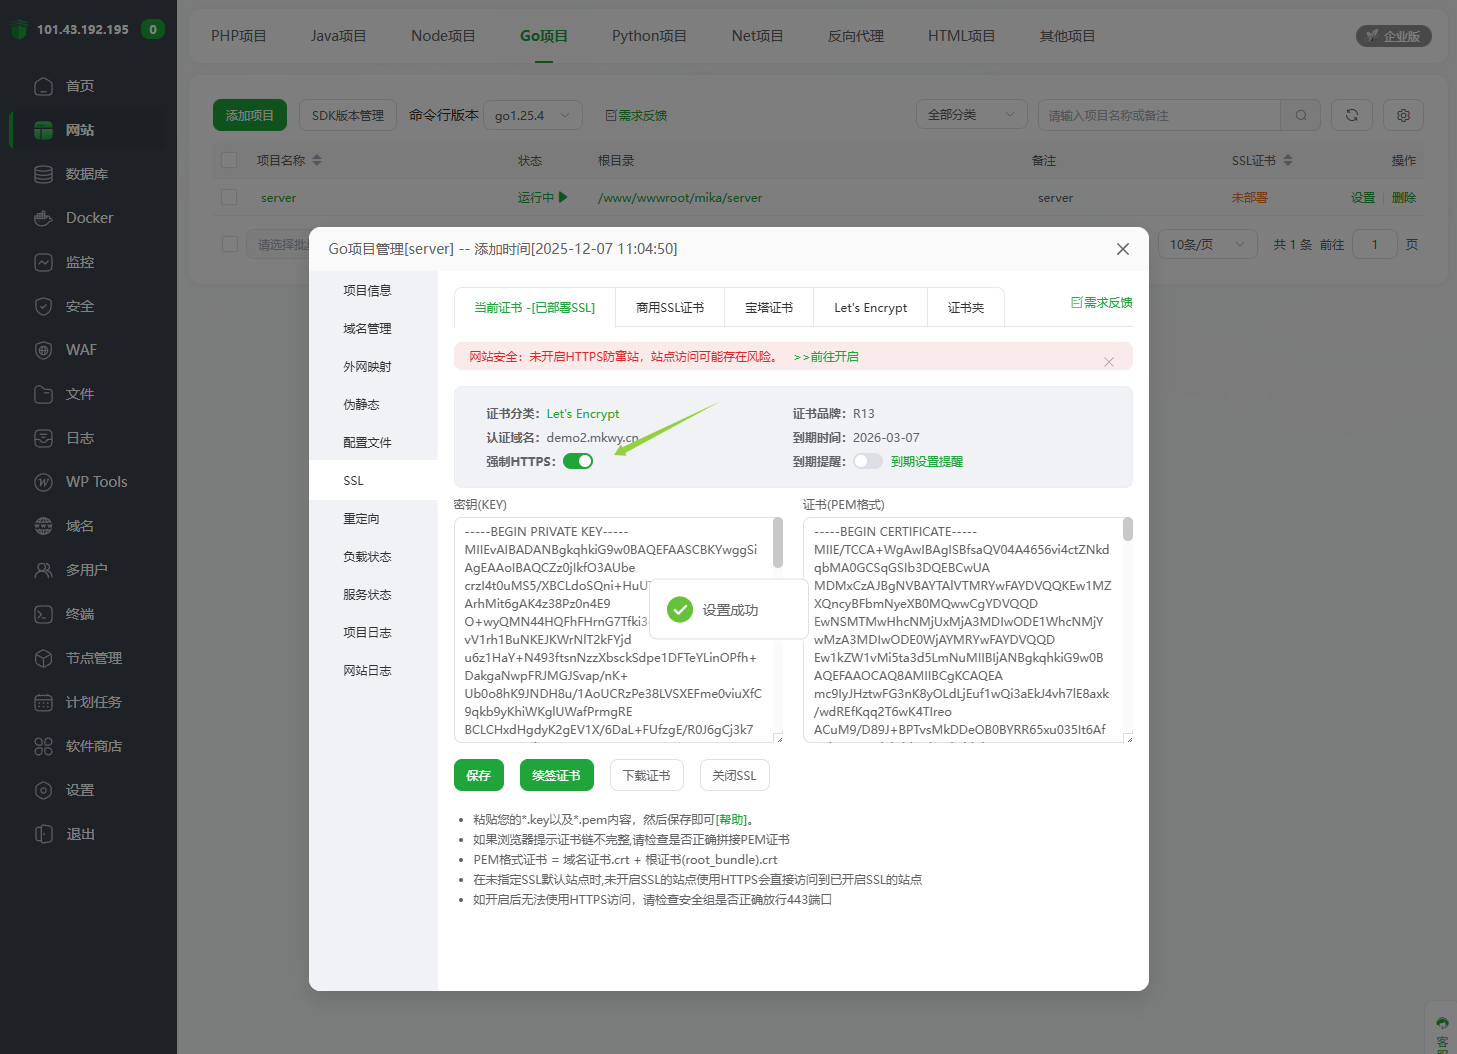Open the 10 per page dropdown
Viewport: 1457px width, 1054px height.
1207,244
